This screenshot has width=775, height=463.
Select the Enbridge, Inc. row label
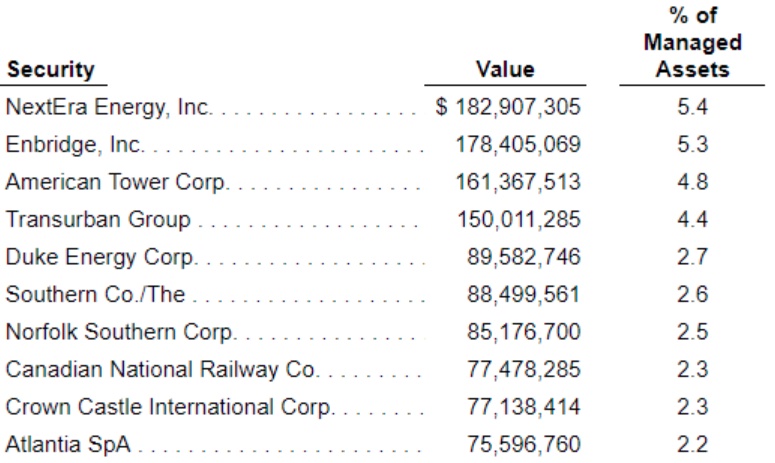(75, 145)
